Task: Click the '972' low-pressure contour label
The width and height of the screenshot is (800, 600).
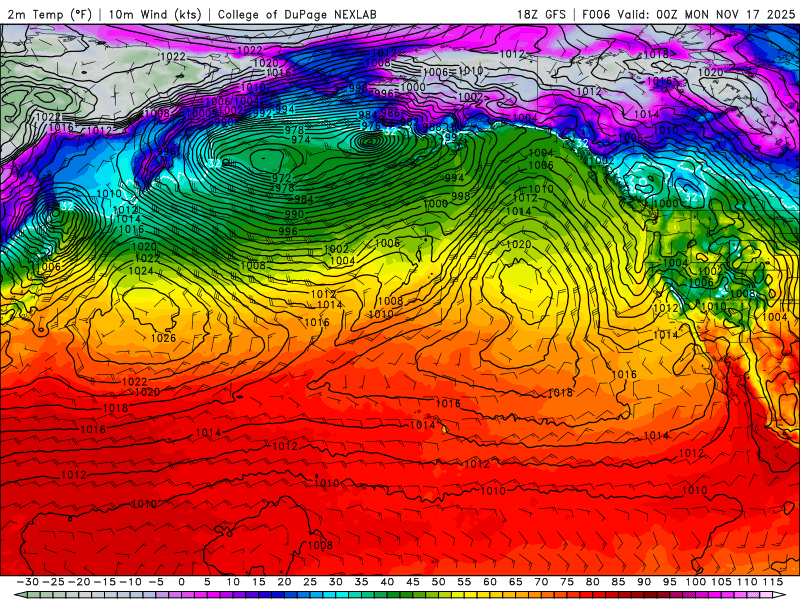Action: pos(281,179)
